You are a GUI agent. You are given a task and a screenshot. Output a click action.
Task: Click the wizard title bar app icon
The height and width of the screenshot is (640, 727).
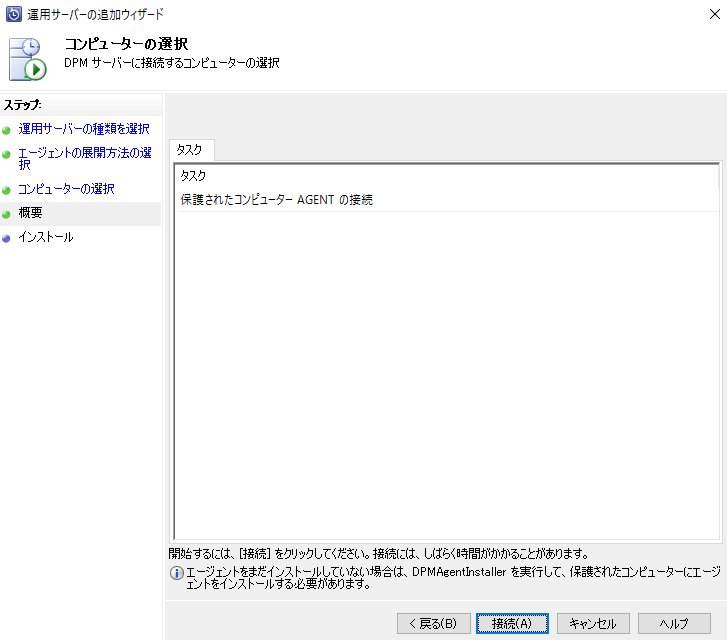[13, 14]
